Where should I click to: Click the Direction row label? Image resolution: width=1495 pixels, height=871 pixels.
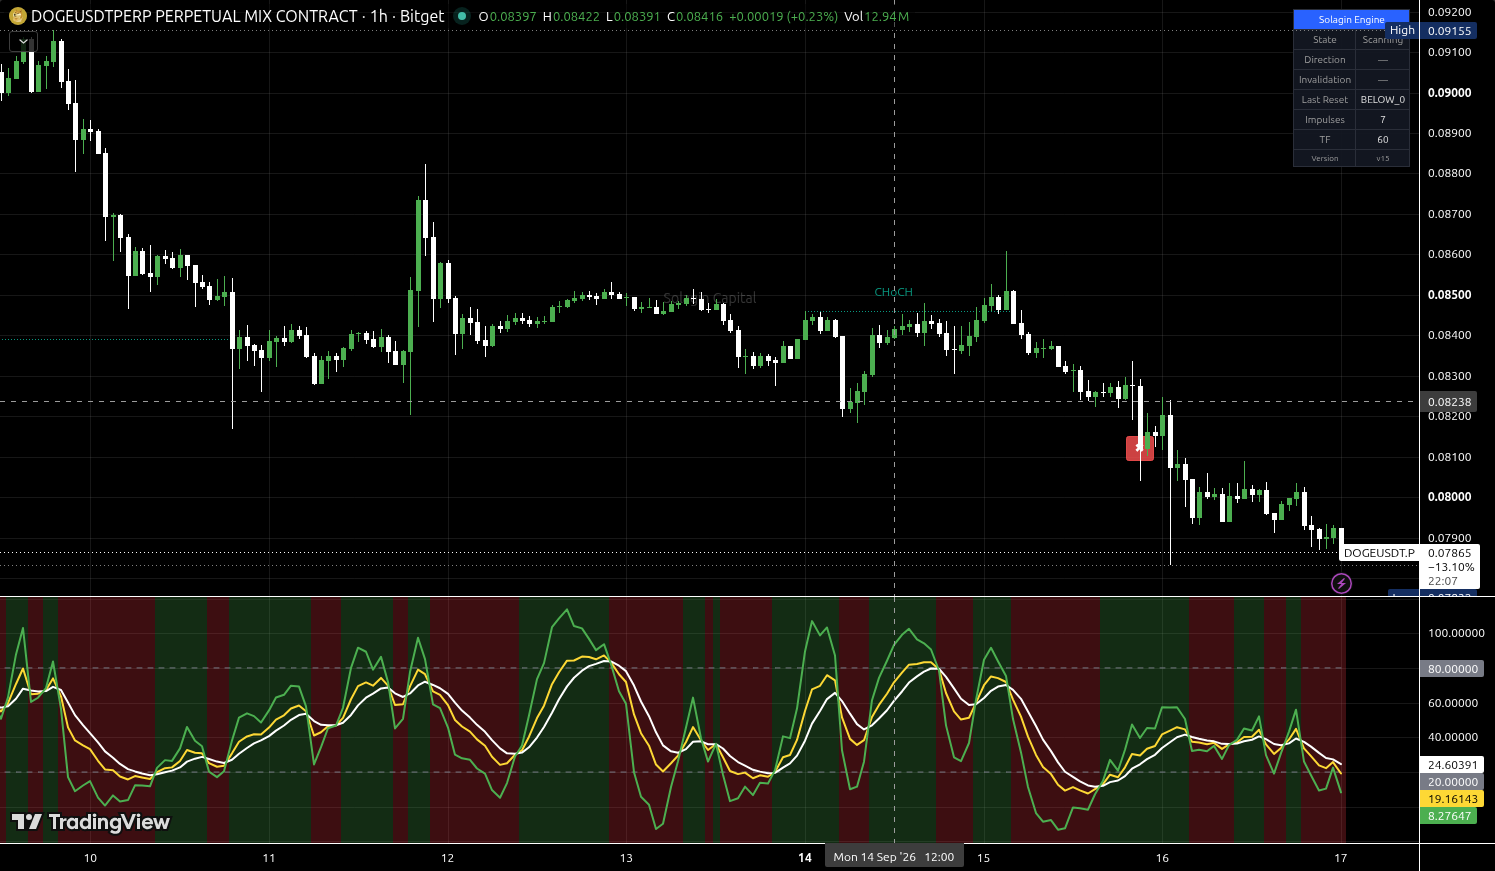(1325, 60)
